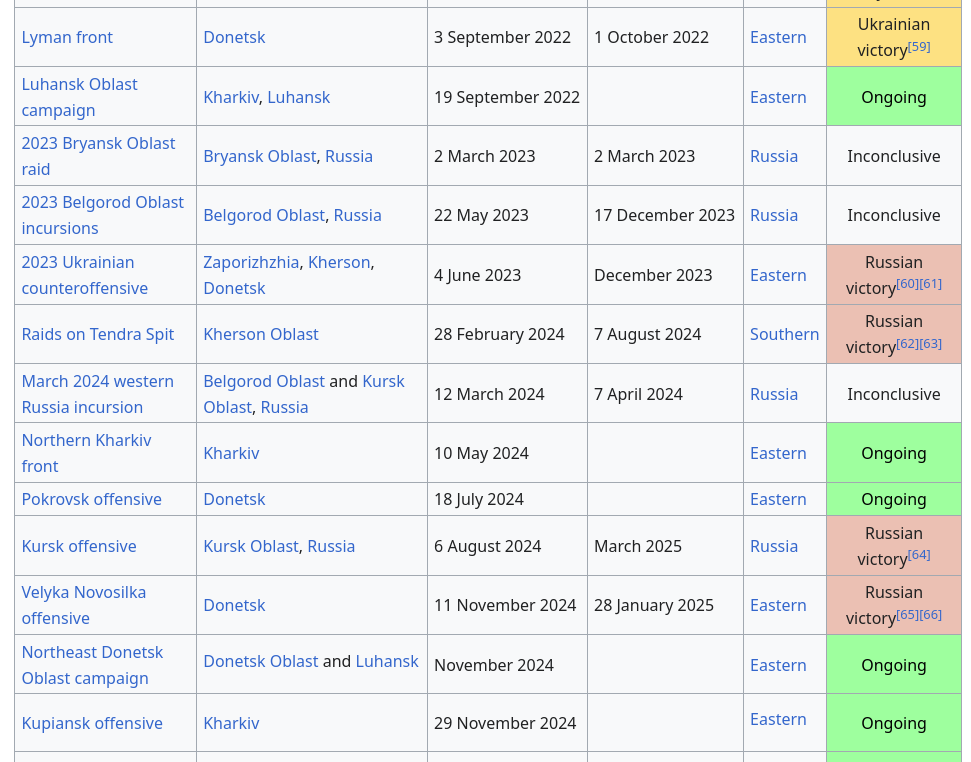This screenshot has width=971, height=762.
Task: Open citation [62] in Tendra Spit result
Action: (x=907, y=343)
